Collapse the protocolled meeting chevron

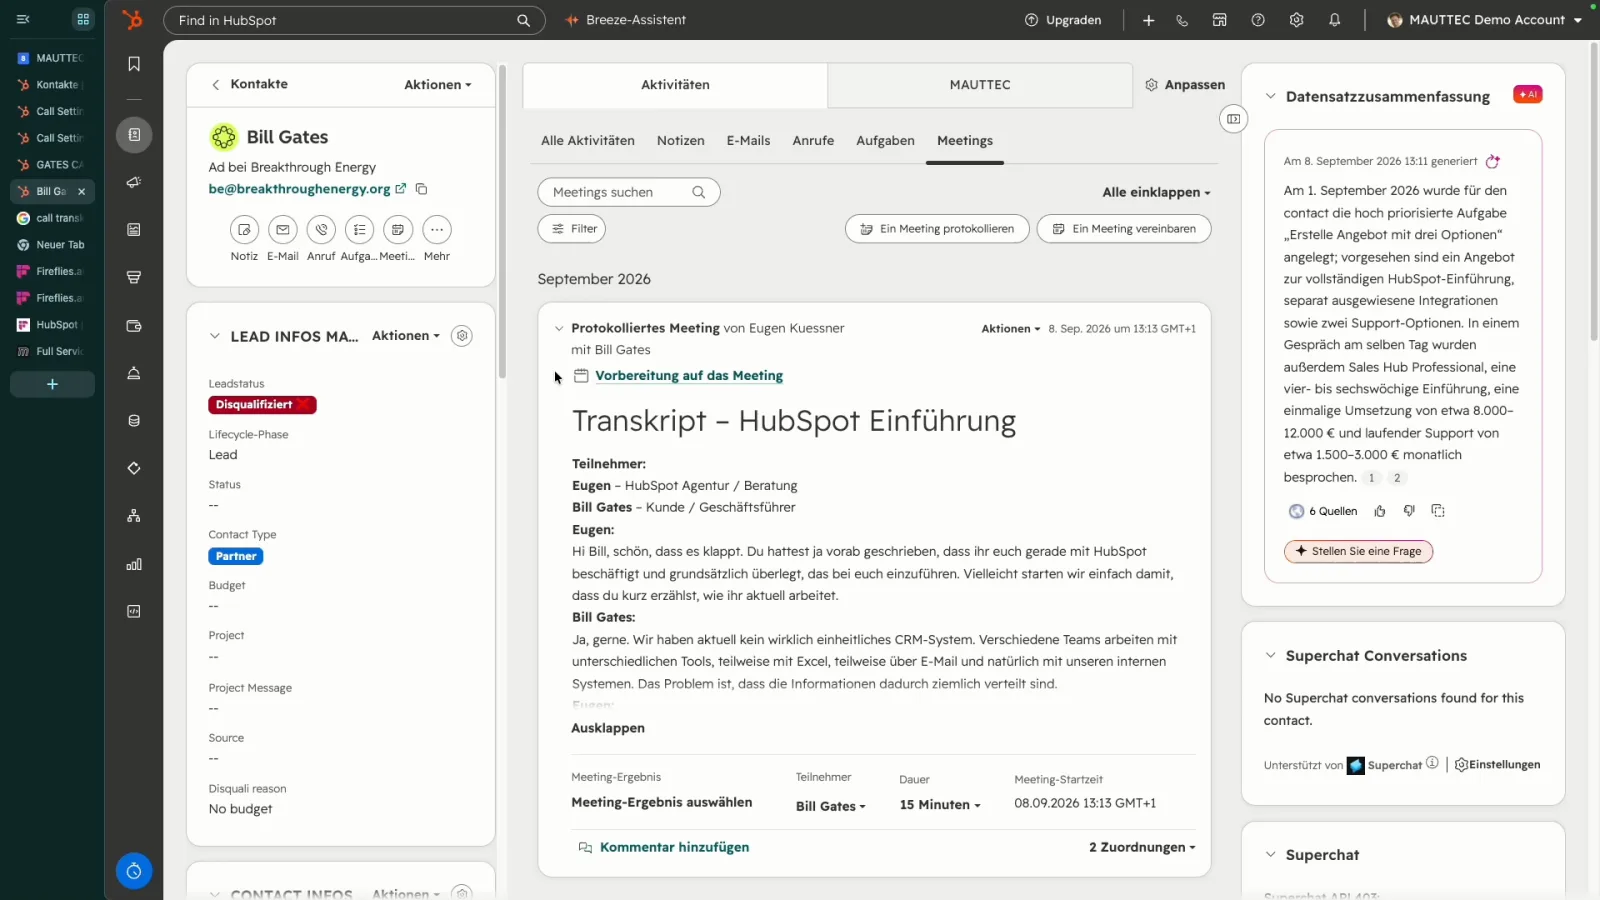pyautogui.click(x=559, y=328)
